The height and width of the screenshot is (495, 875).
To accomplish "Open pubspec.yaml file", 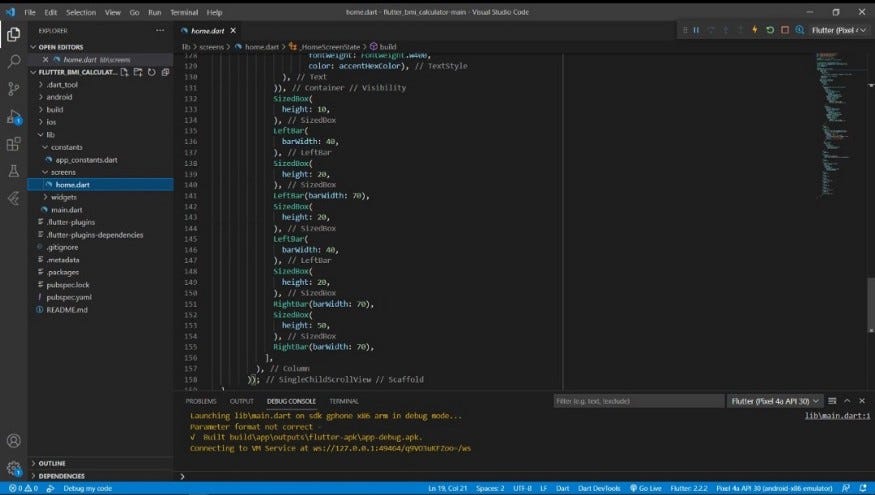I will point(69,297).
